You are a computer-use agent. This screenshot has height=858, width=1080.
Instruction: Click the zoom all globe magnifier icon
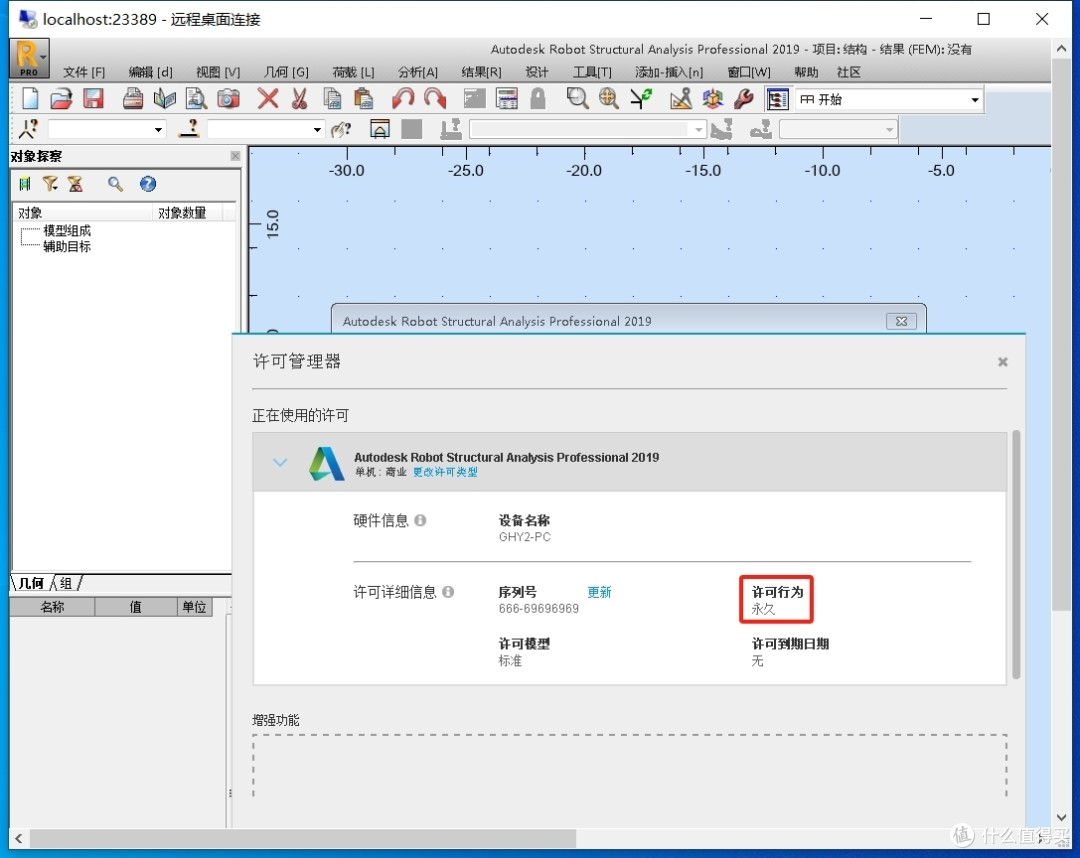point(609,99)
